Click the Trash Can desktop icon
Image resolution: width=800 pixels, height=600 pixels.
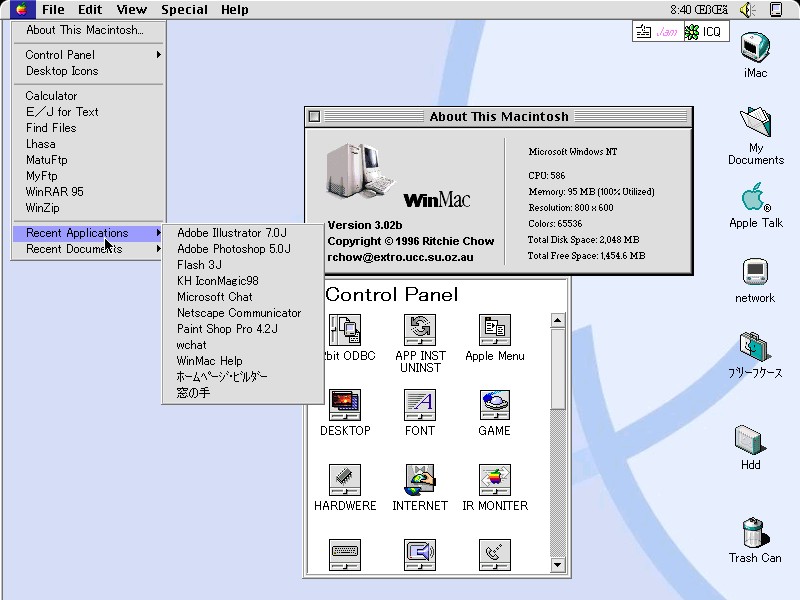[x=754, y=533]
